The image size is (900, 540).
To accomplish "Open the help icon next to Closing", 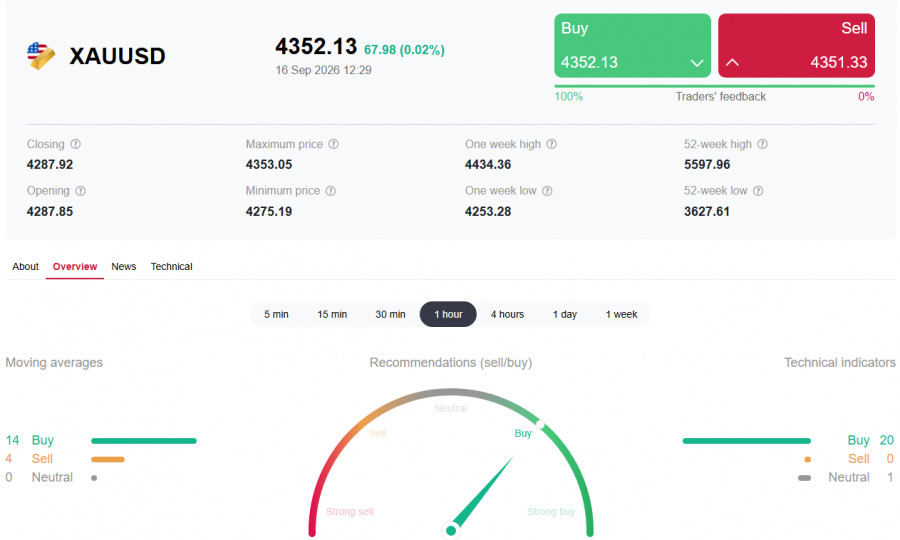I will point(75,144).
